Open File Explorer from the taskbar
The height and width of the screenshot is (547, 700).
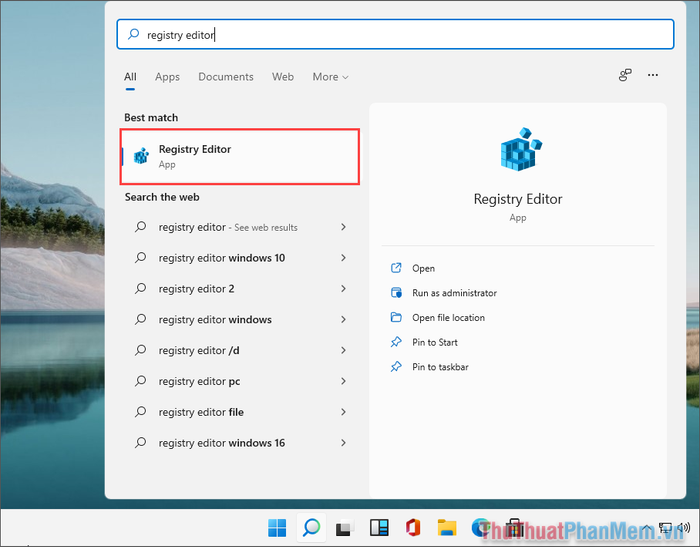click(447, 528)
